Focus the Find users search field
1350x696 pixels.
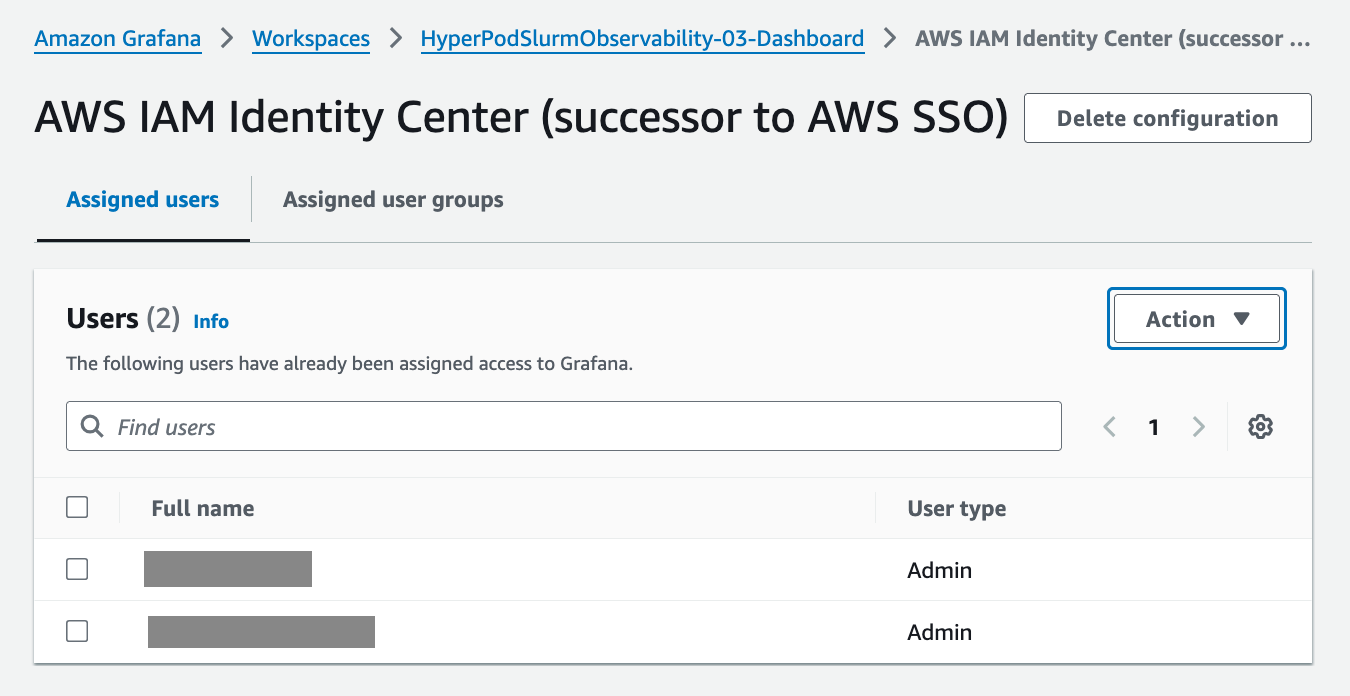580,427
